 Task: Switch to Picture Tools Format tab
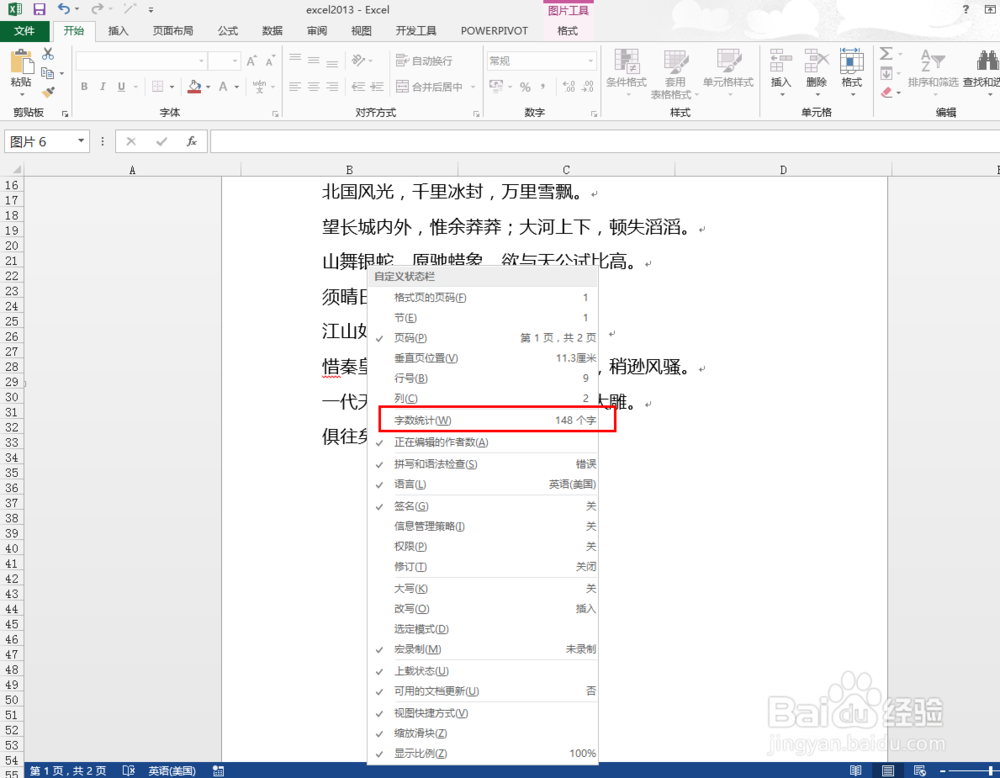click(568, 31)
